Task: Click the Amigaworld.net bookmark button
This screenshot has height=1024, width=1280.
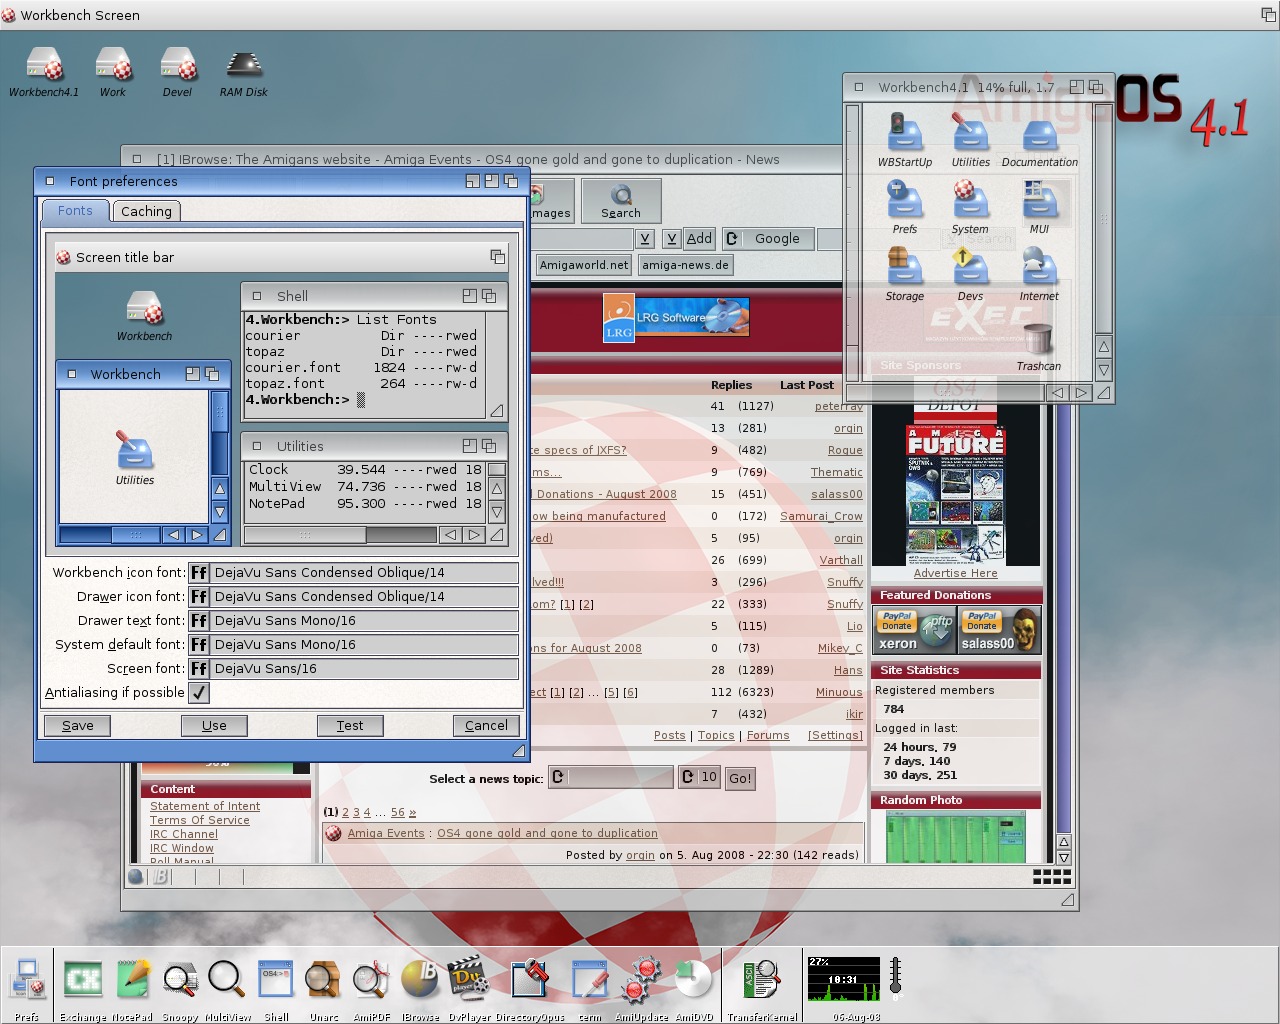Action: point(584,265)
